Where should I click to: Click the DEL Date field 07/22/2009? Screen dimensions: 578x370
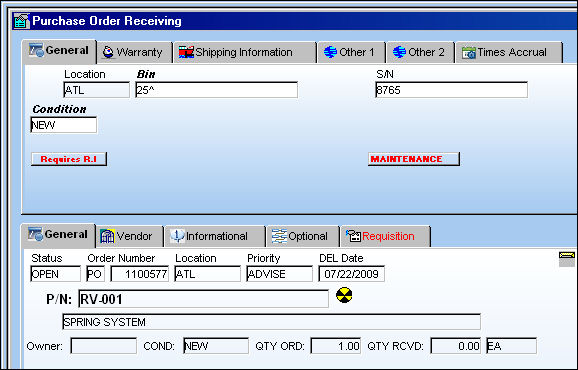click(x=351, y=274)
